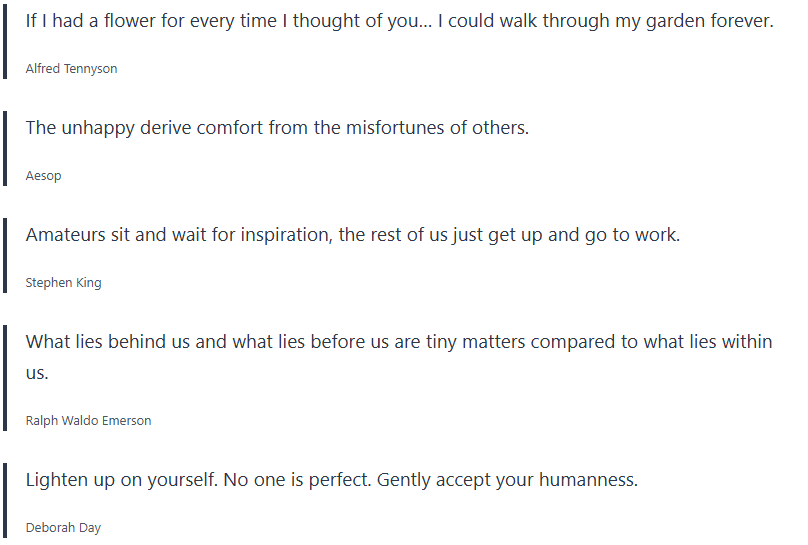Viewport: 808px width, 545px height.
Task: Click the vertical bar beside Deborah Day quote
Action: 5,500
